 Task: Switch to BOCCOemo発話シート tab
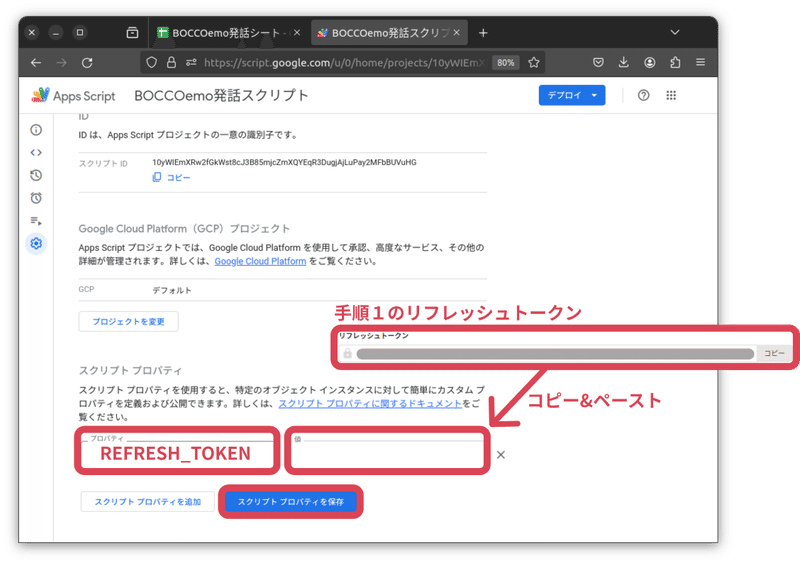point(229,33)
